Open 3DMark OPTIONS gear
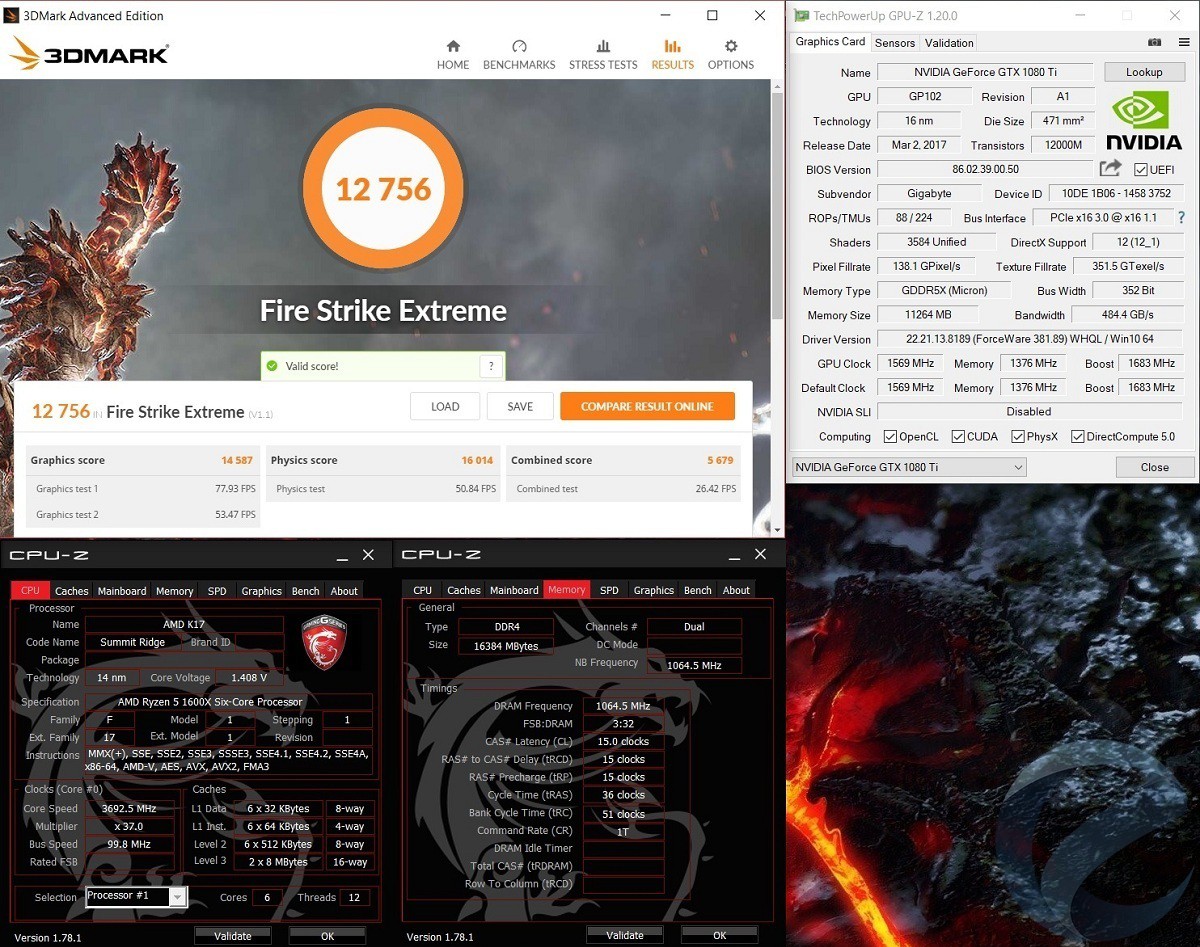This screenshot has height=947, width=1200. pyautogui.click(x=731, y=55)
